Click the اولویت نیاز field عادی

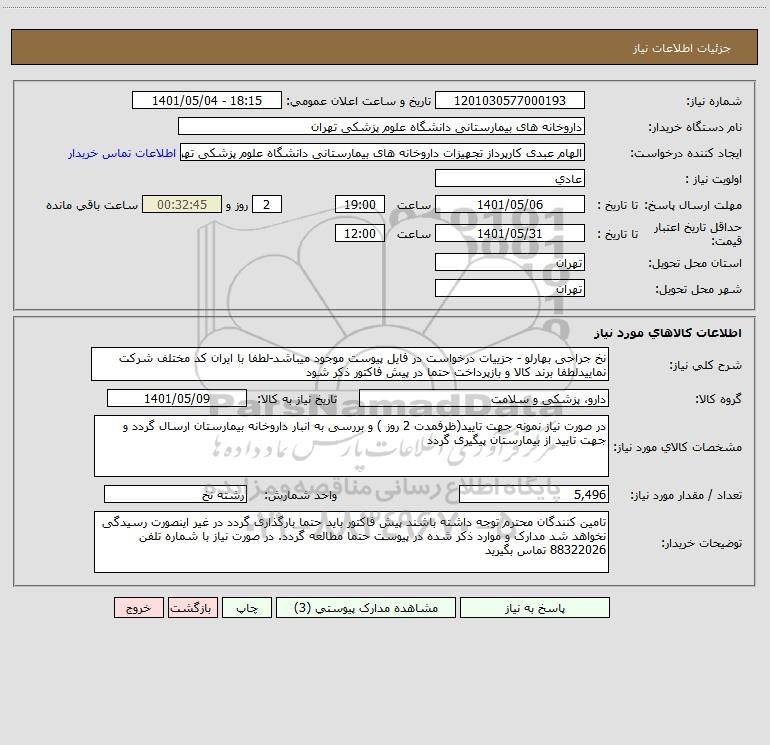[510, 179]
